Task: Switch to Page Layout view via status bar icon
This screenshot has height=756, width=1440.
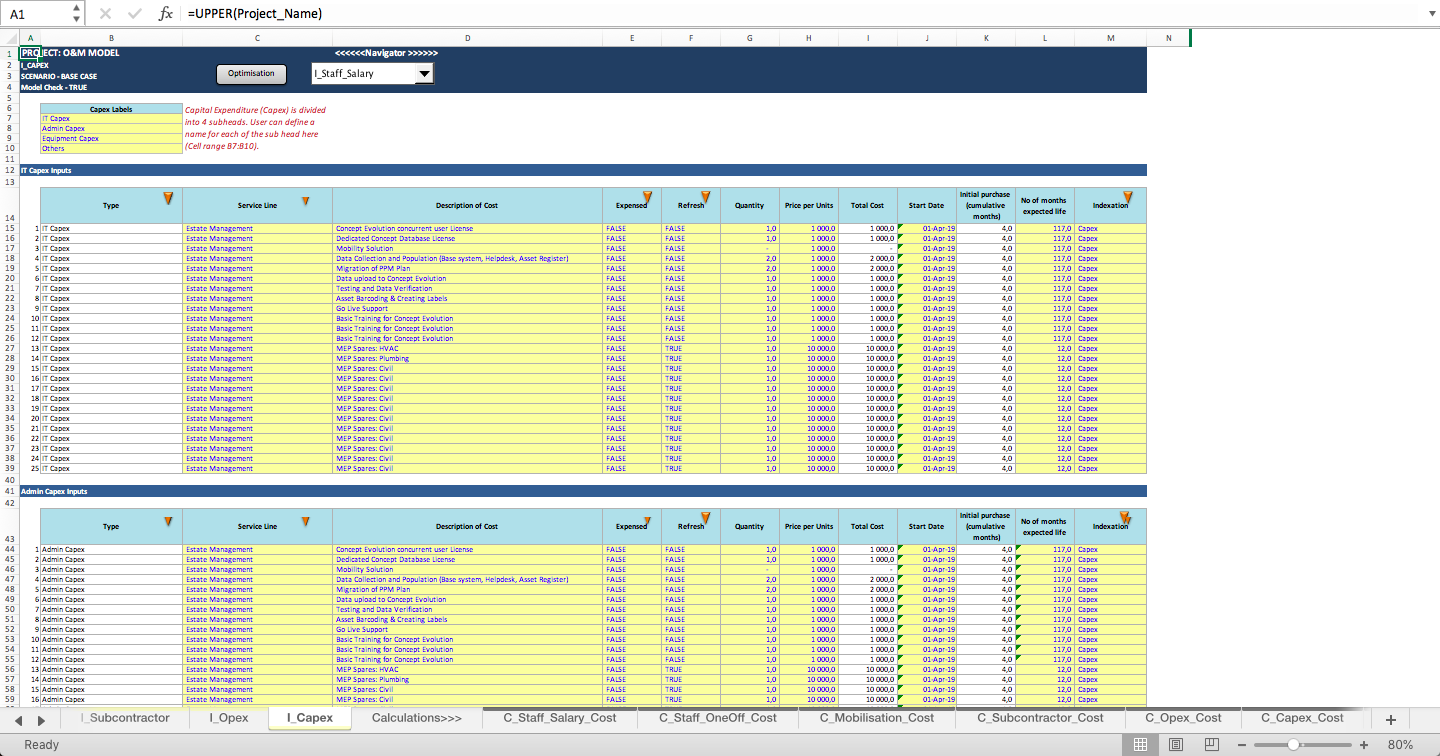Action: (1175, 744)
